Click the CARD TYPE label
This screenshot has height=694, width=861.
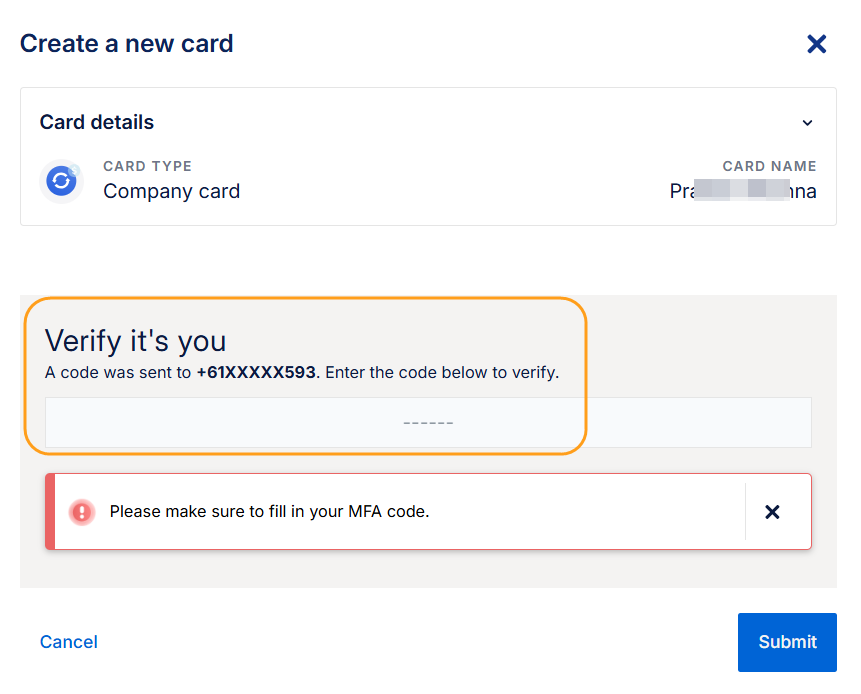click(147, 166)
